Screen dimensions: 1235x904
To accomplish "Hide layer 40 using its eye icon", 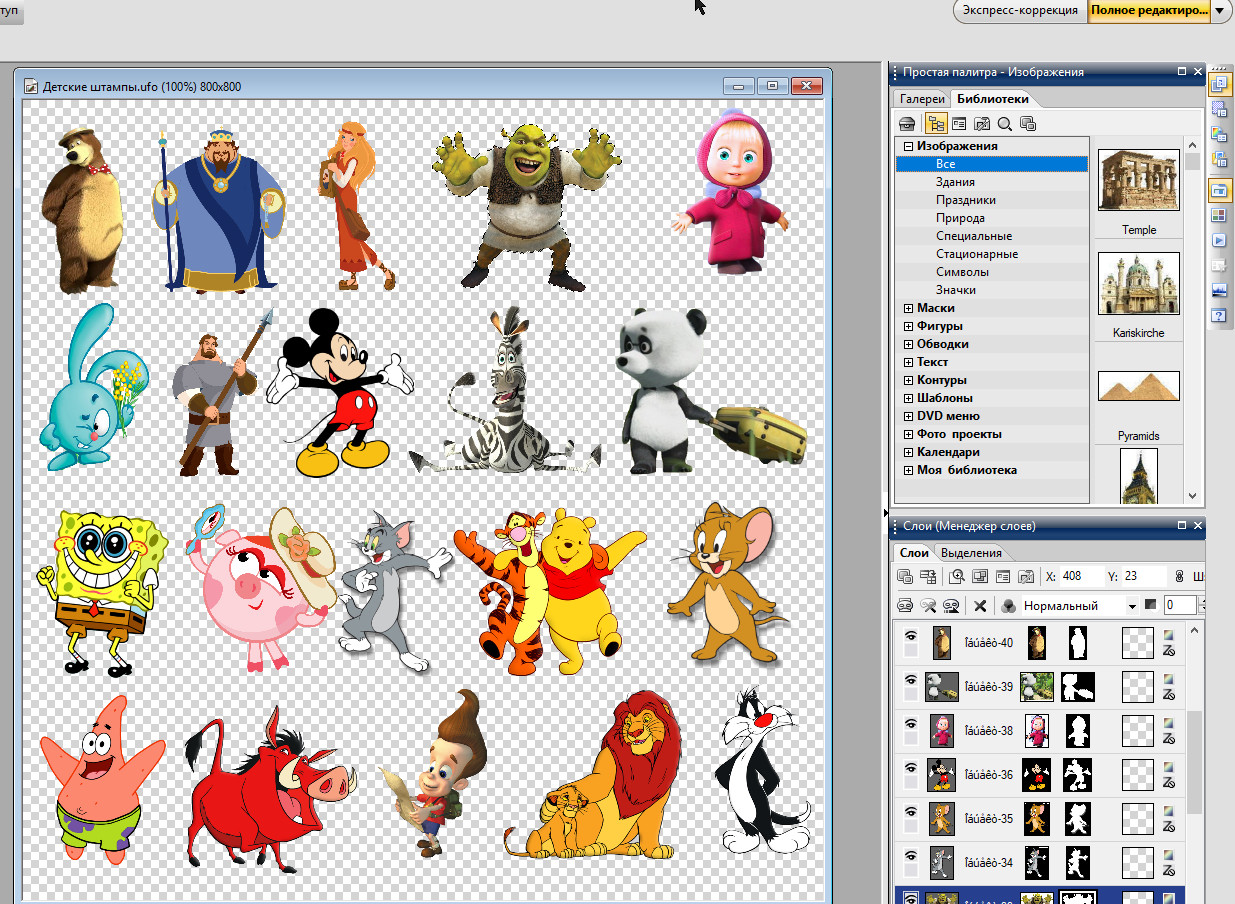I will pos(910,634).
